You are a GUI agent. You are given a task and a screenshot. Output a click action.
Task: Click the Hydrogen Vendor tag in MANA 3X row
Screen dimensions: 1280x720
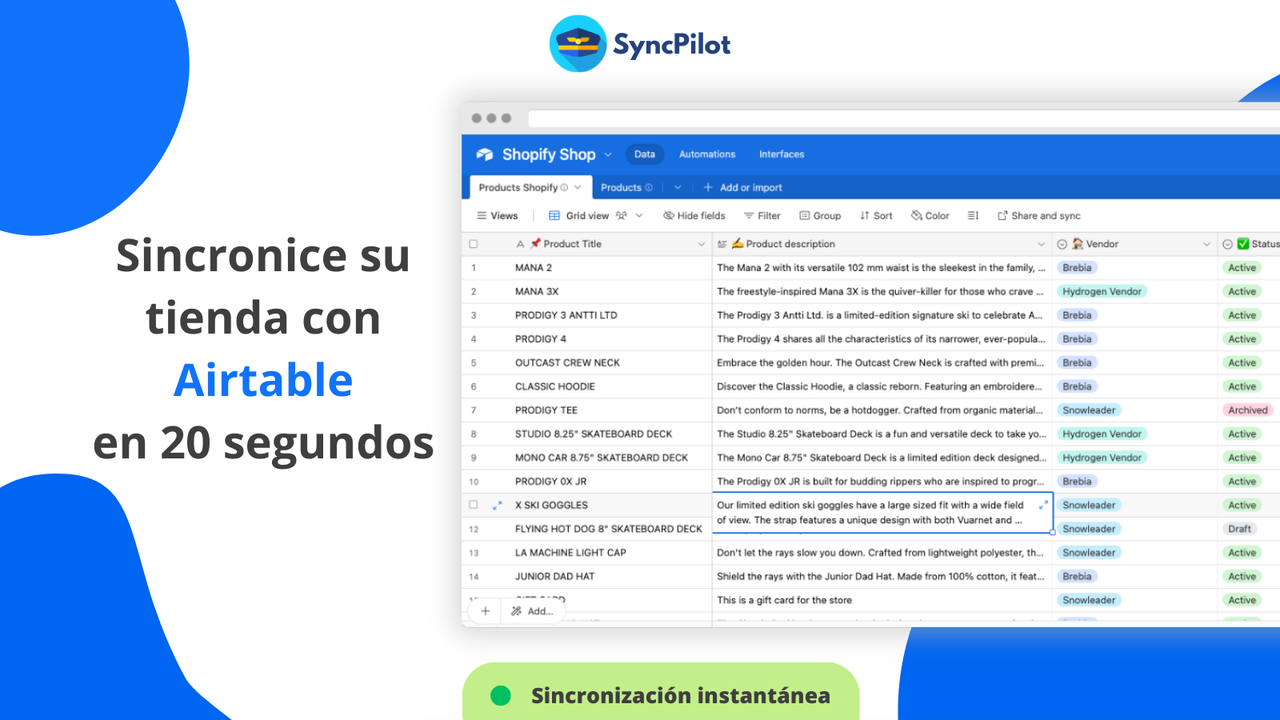coord(1102,292)
